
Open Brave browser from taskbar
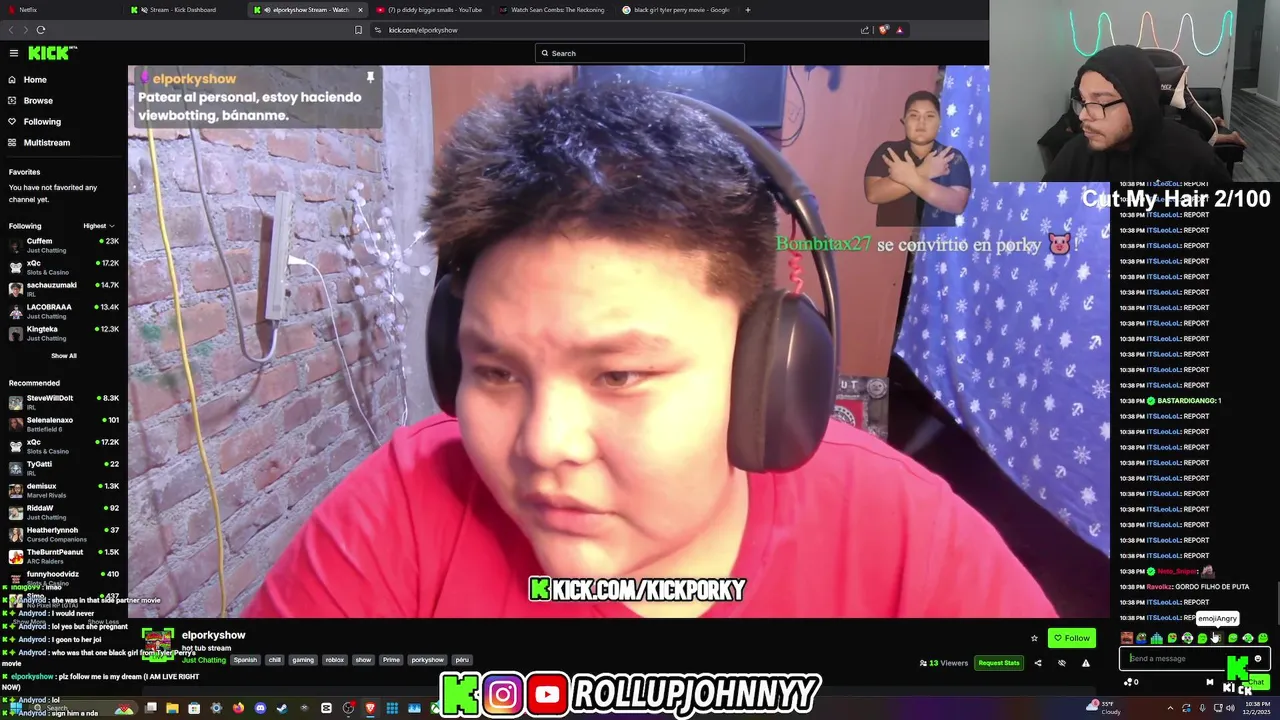(x=370, y=709)
